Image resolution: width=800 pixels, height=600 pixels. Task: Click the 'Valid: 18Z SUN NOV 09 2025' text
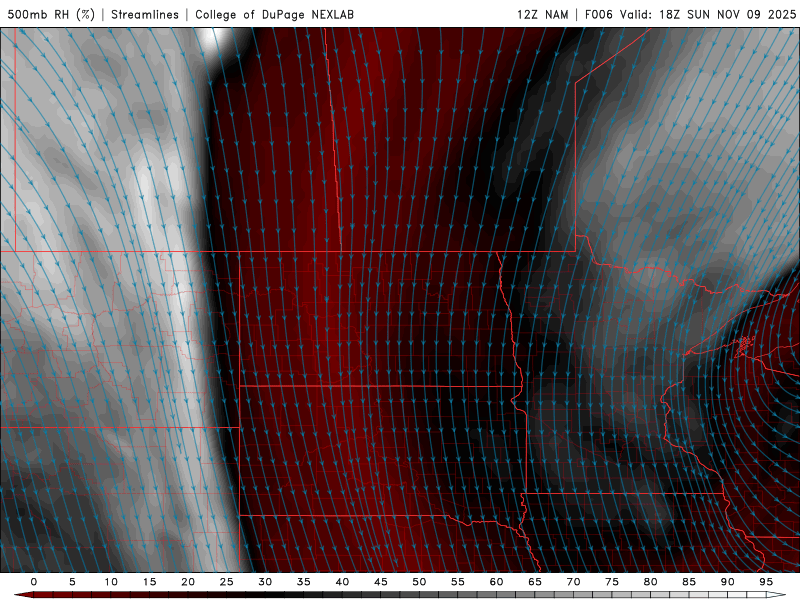(x=708, y=14)
